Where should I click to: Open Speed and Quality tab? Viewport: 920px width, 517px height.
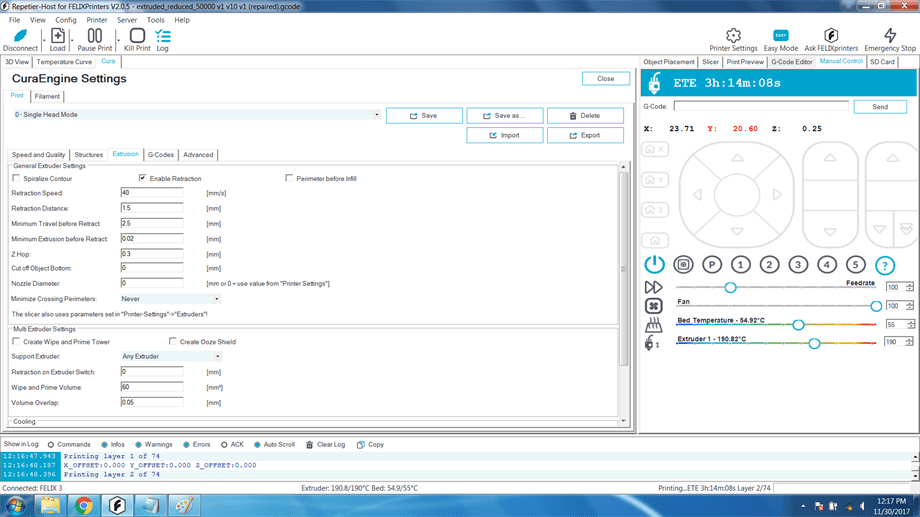pos(38,155)
